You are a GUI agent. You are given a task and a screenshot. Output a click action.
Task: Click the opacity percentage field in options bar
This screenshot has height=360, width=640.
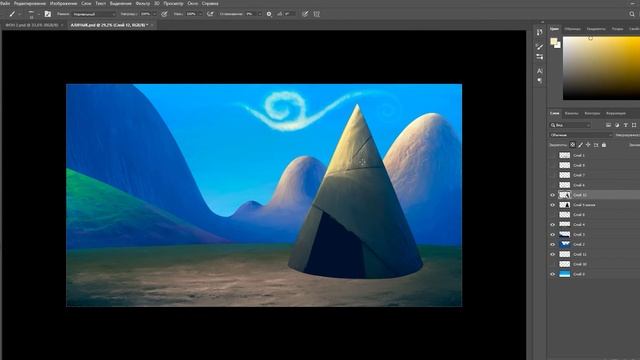[146, 14]
